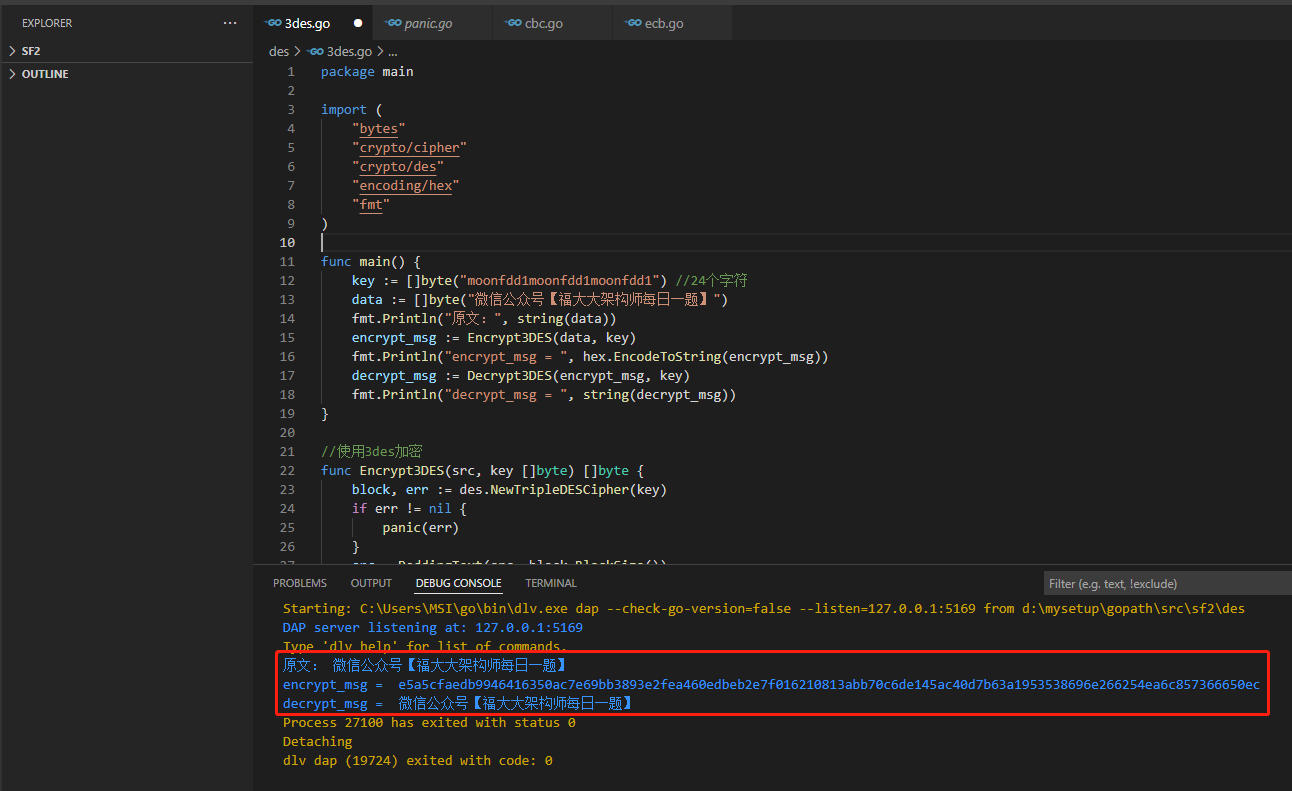Click 'Process 27100 has exited' console line
This screenshot has height=791, width=1292.
(429, 723)
